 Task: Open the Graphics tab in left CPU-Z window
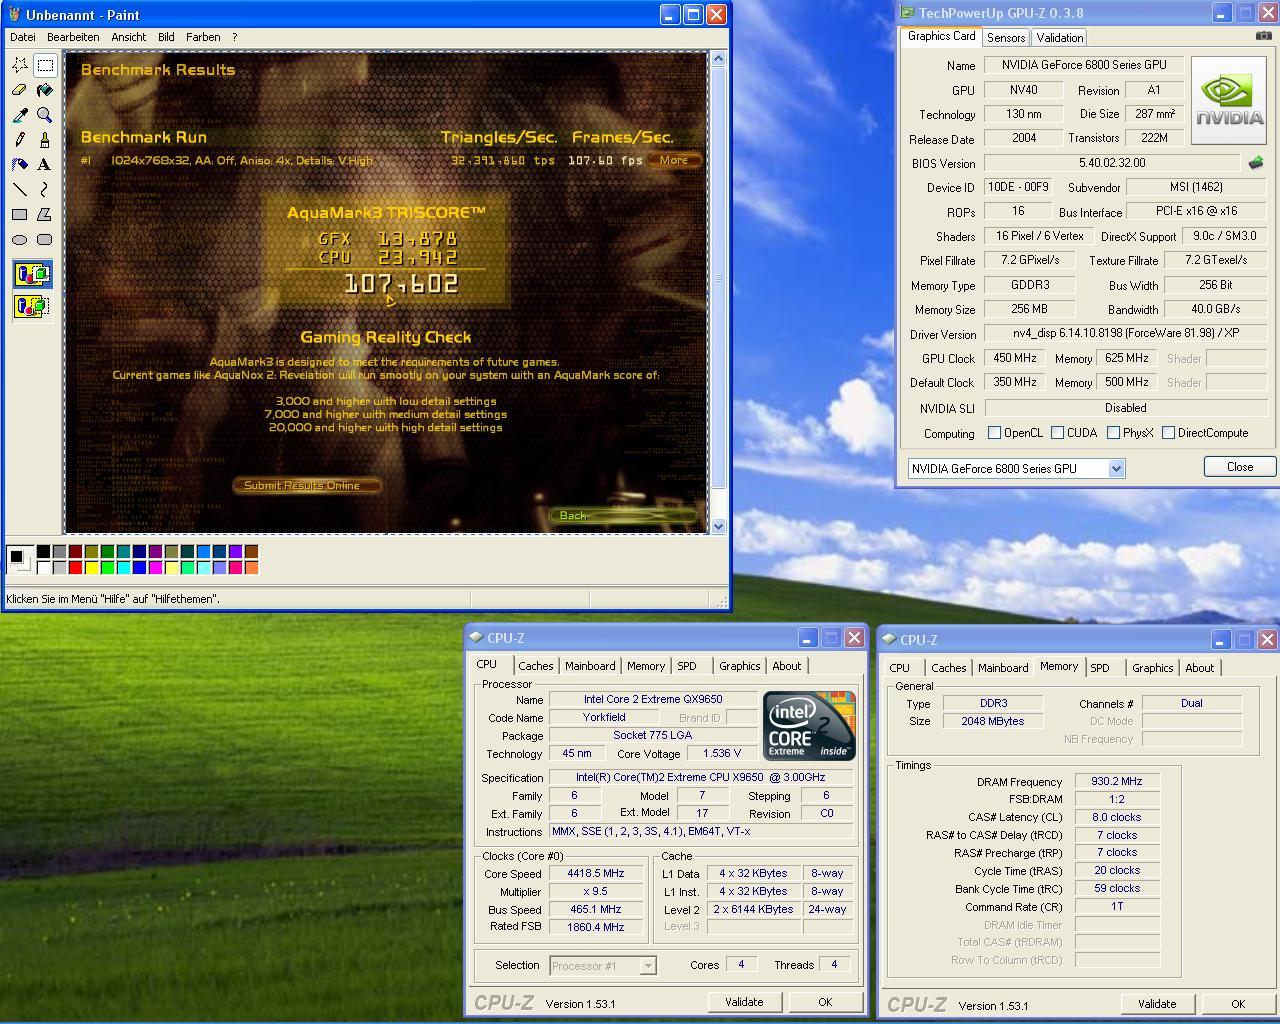tap(739, 666)
